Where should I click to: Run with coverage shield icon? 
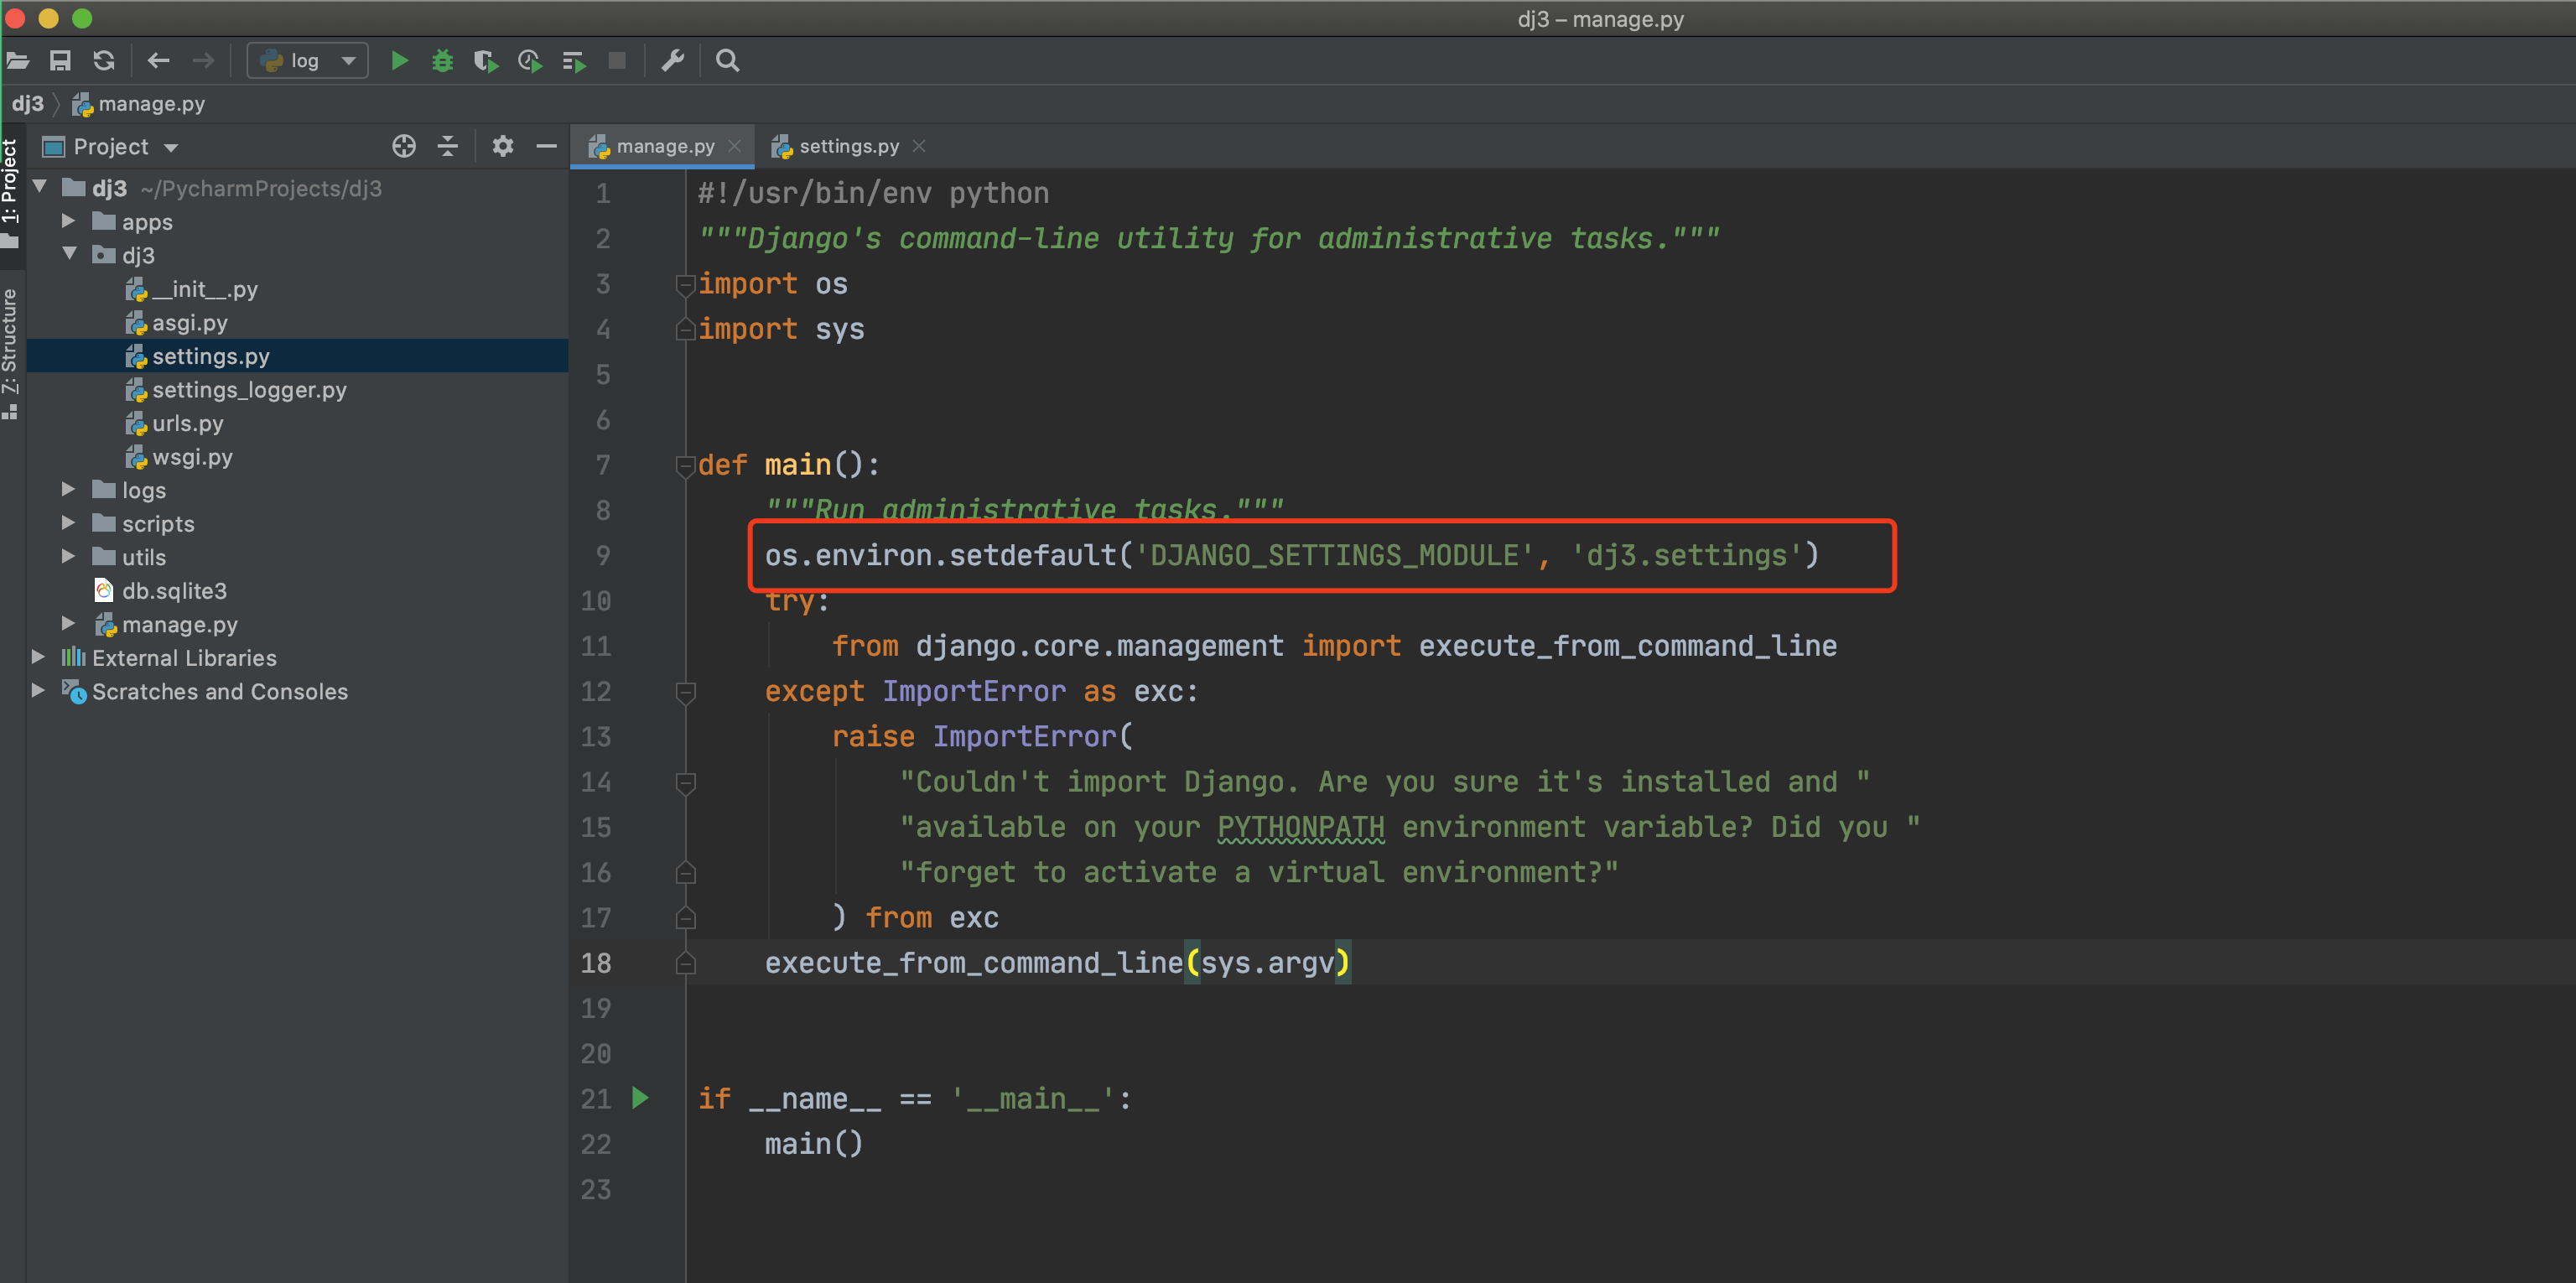click(x=486, y=61)
